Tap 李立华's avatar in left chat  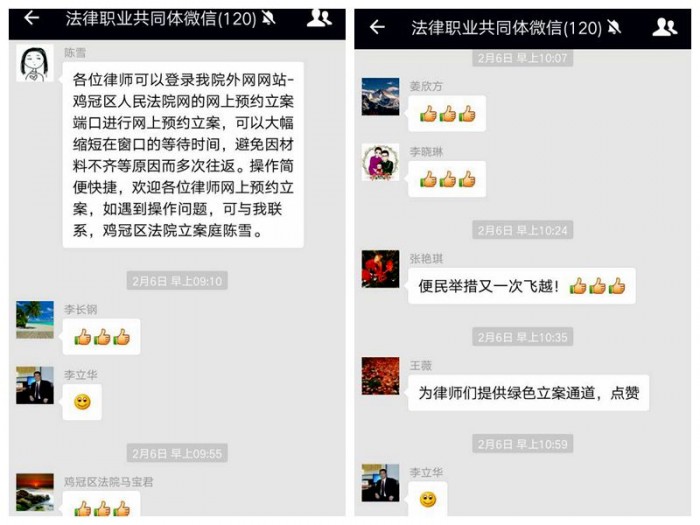[x=35, y=385]
